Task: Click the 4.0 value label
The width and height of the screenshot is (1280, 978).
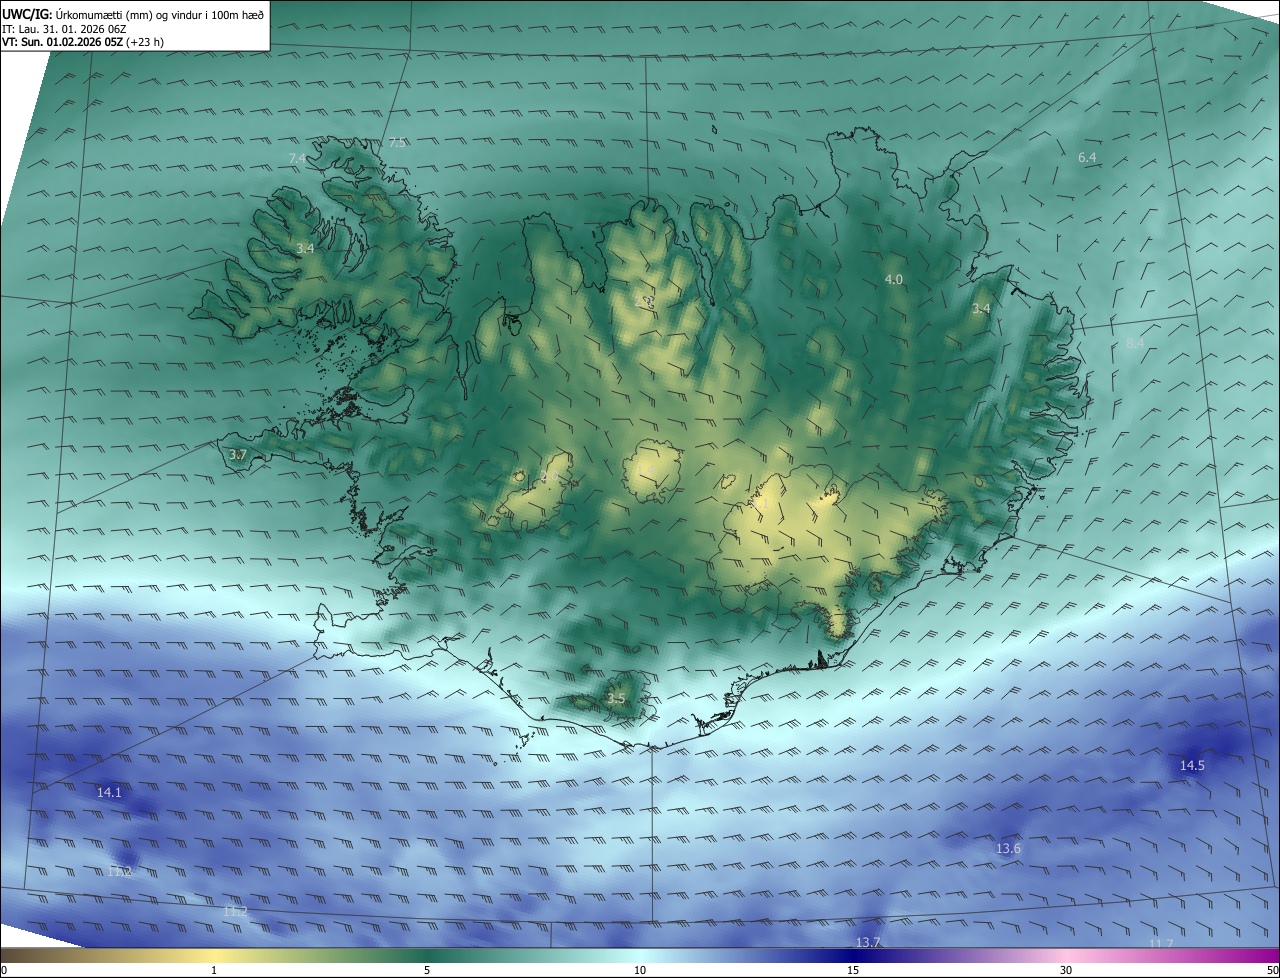Action: (x=894, y=279)
